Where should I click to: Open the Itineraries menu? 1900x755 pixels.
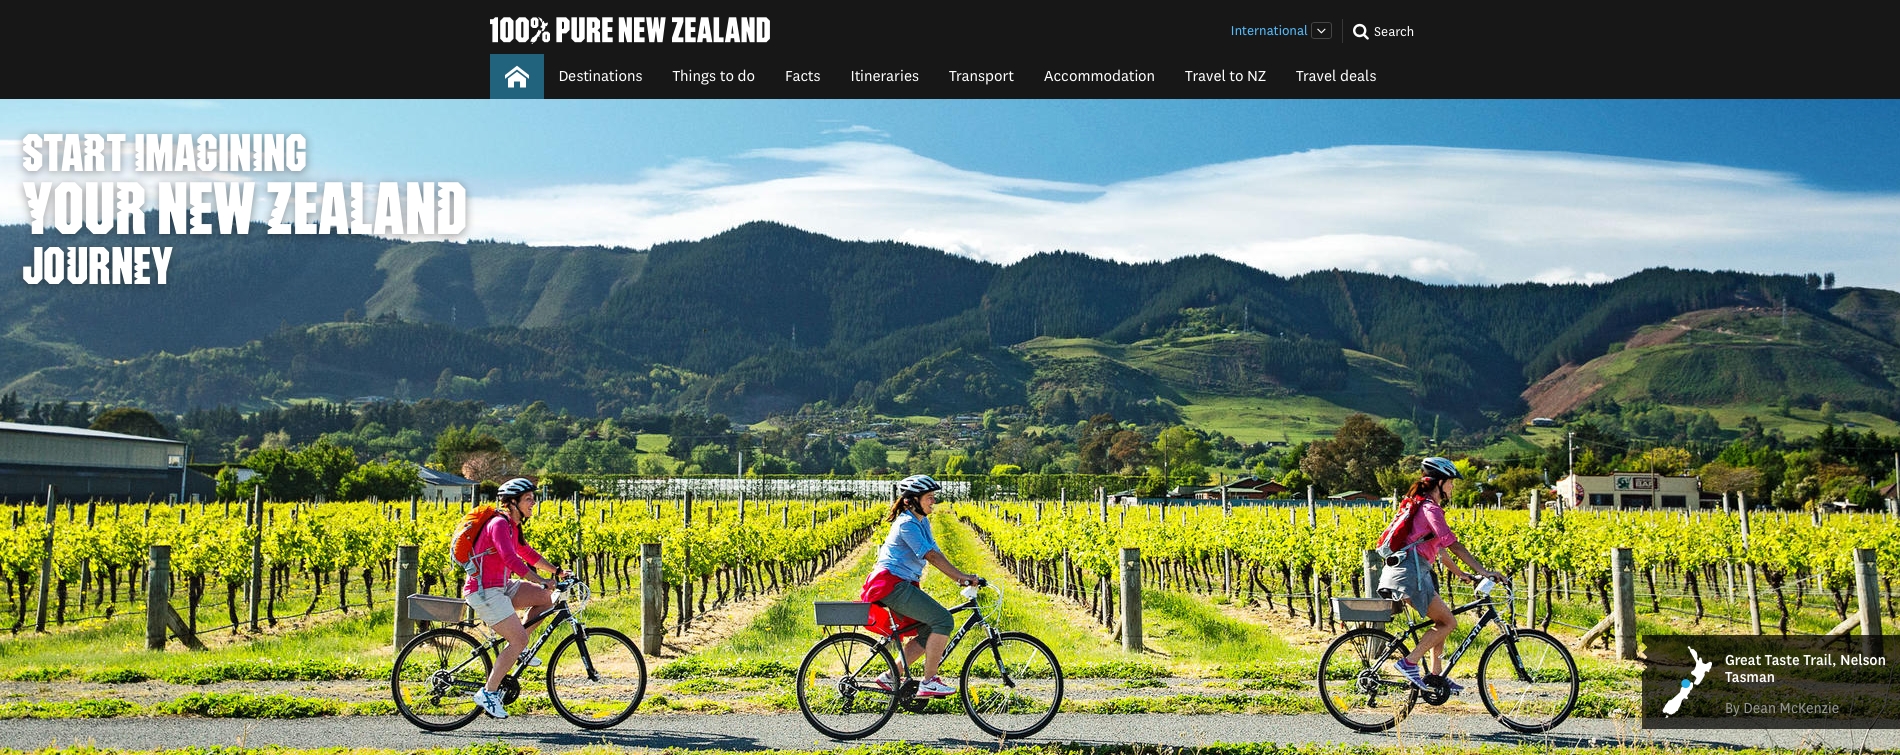(884, 76)
